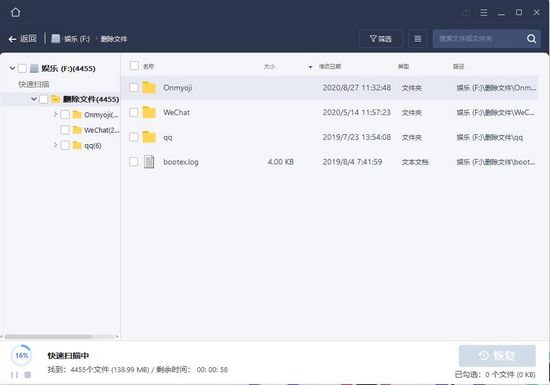Sort by 名称 column header
550x385 pixels.
pyautogui.click(x=148, y=66)
